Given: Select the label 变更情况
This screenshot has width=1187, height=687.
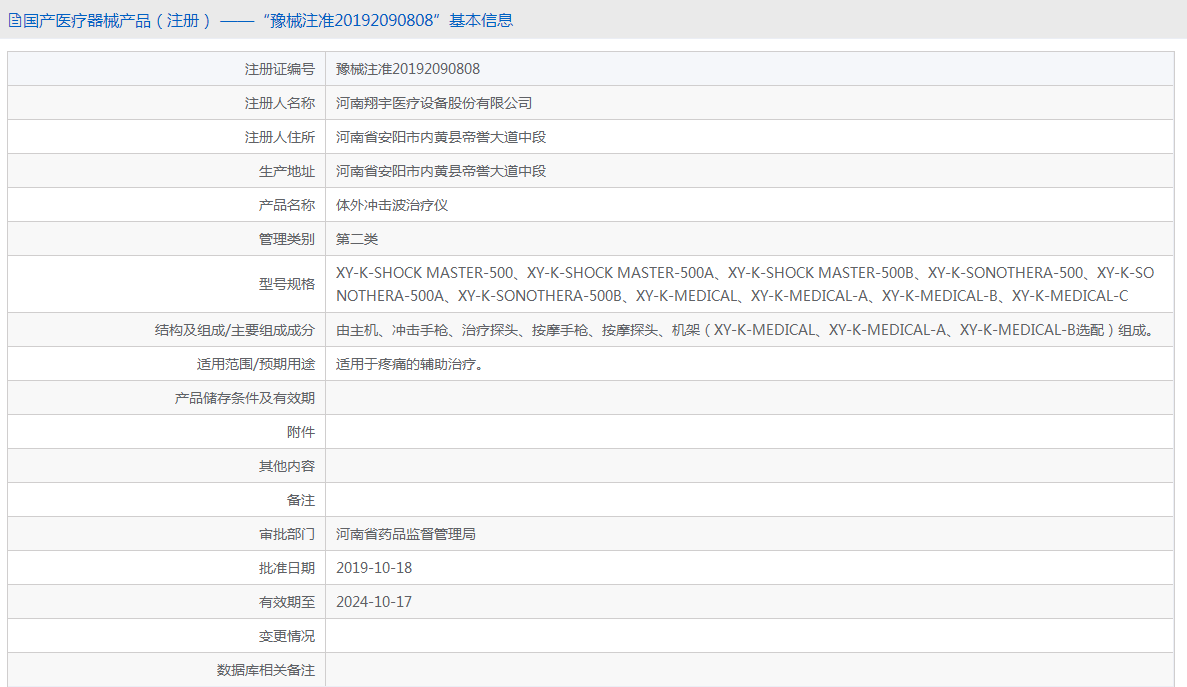Looking at the screenshot, I should pyautogui.click(x=286, y=636).
